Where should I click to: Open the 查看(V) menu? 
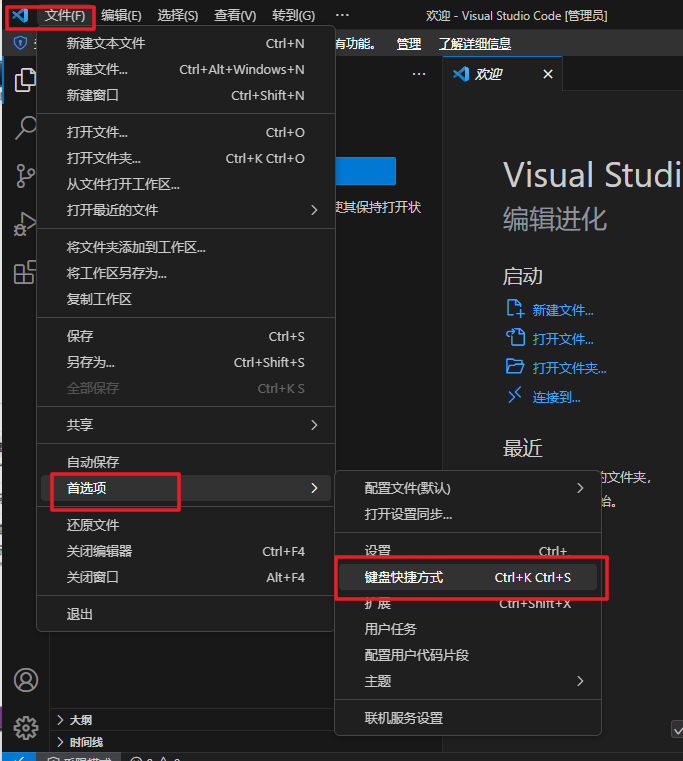pos(235,16)
